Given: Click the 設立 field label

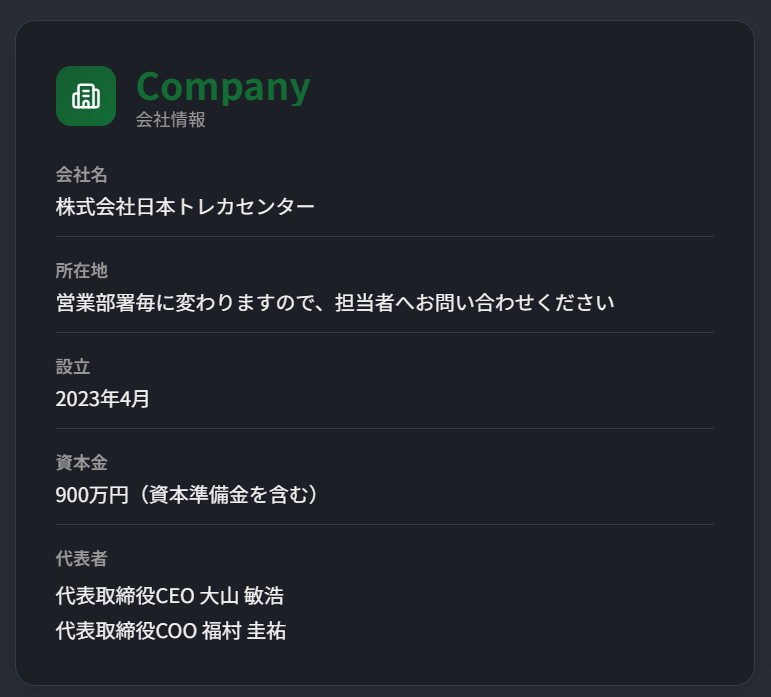Looking at the screenshot, I should click(x=73, y=367).
